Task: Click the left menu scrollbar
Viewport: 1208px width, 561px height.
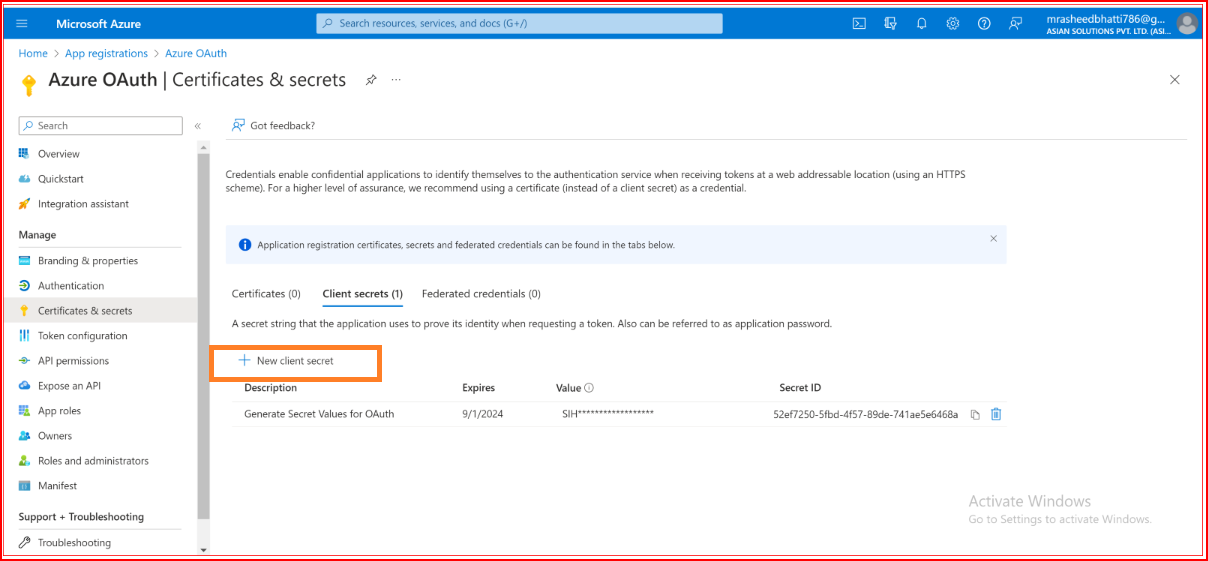Action: pos(204,335)
